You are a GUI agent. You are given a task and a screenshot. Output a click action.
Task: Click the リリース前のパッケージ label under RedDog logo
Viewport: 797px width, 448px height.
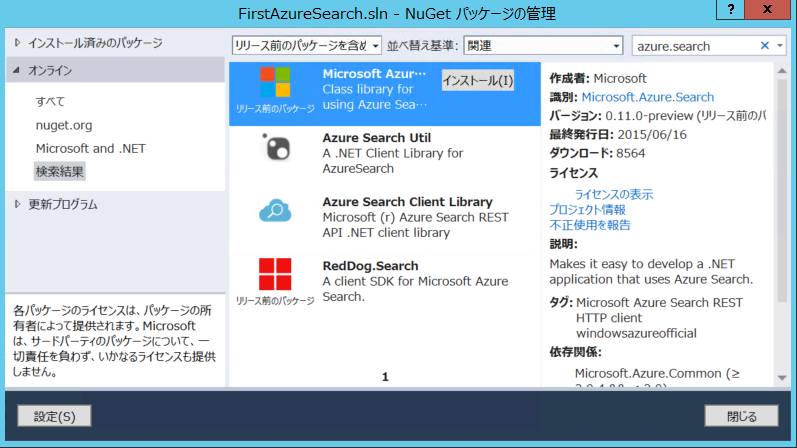click(x=275, y=301)
